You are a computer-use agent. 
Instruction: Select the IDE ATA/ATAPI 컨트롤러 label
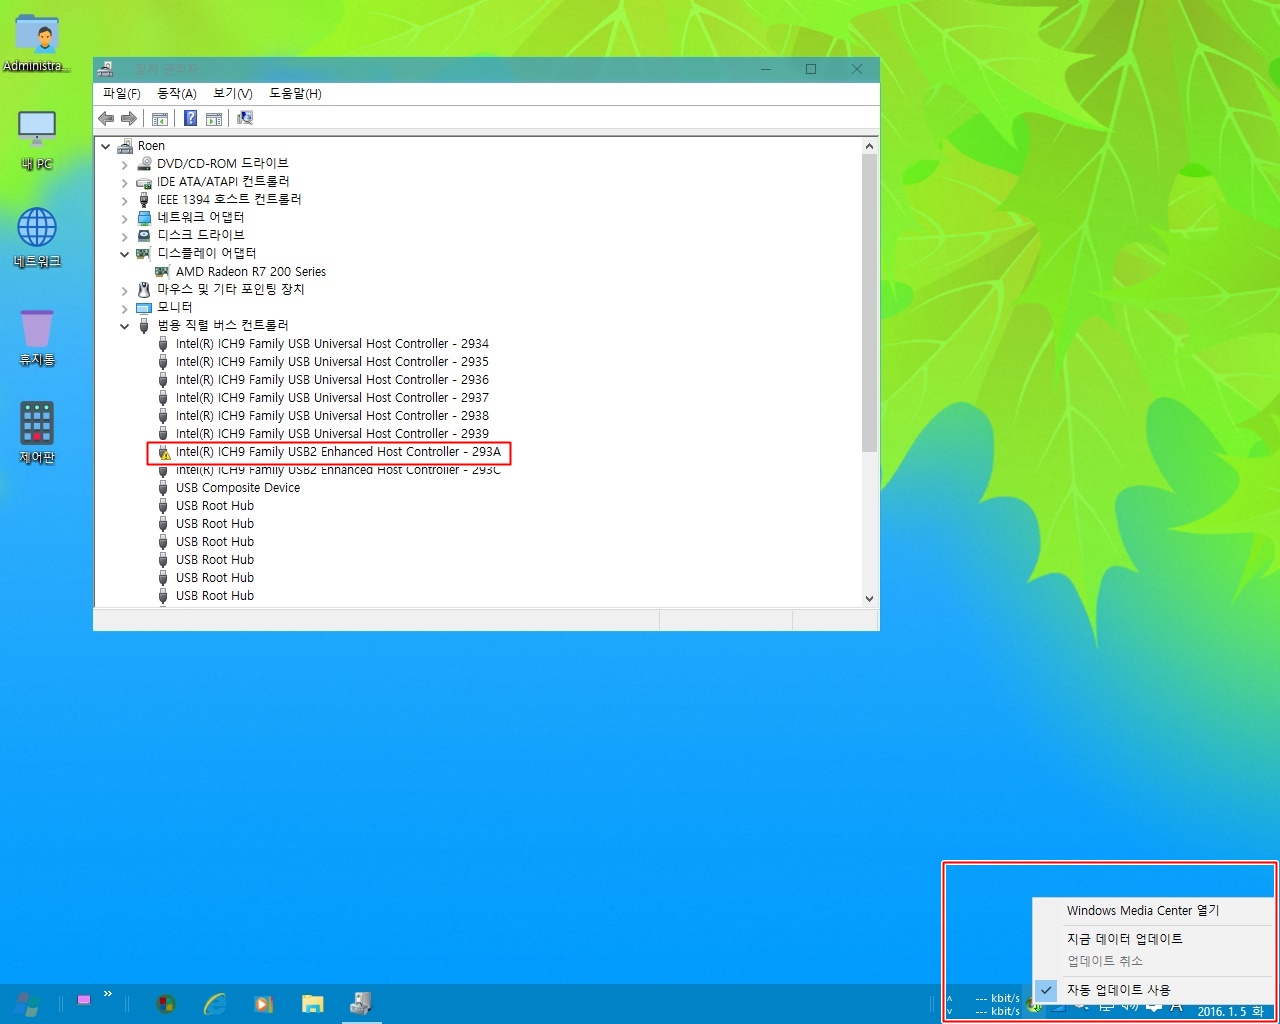[x=223, y=182]
